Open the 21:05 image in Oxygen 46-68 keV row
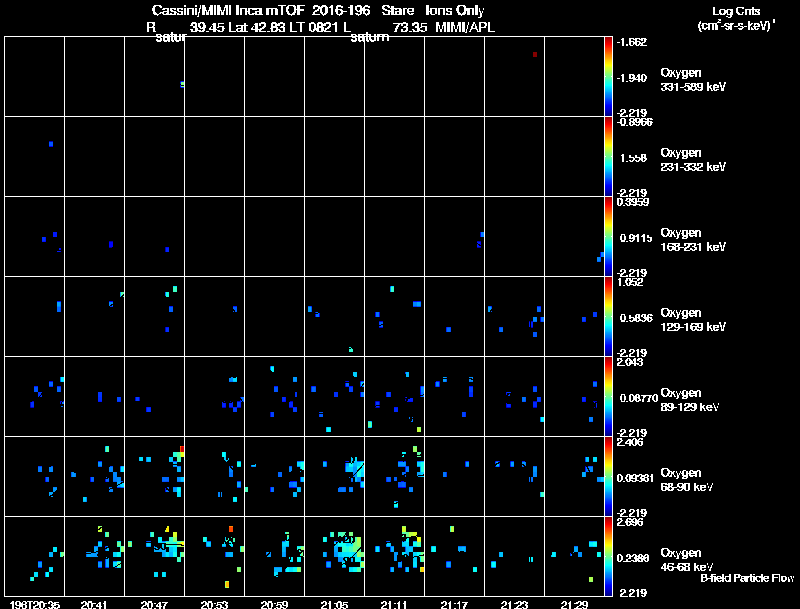800x609 pixels. tap(335, 556)
